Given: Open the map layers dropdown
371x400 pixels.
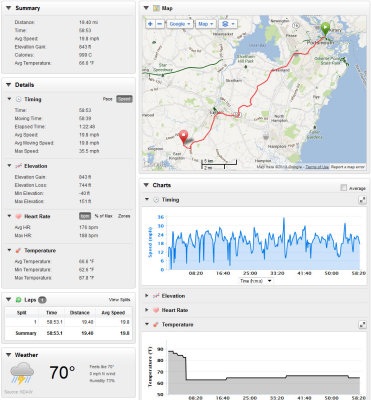Looking at the screenshot, I should 228,24.
